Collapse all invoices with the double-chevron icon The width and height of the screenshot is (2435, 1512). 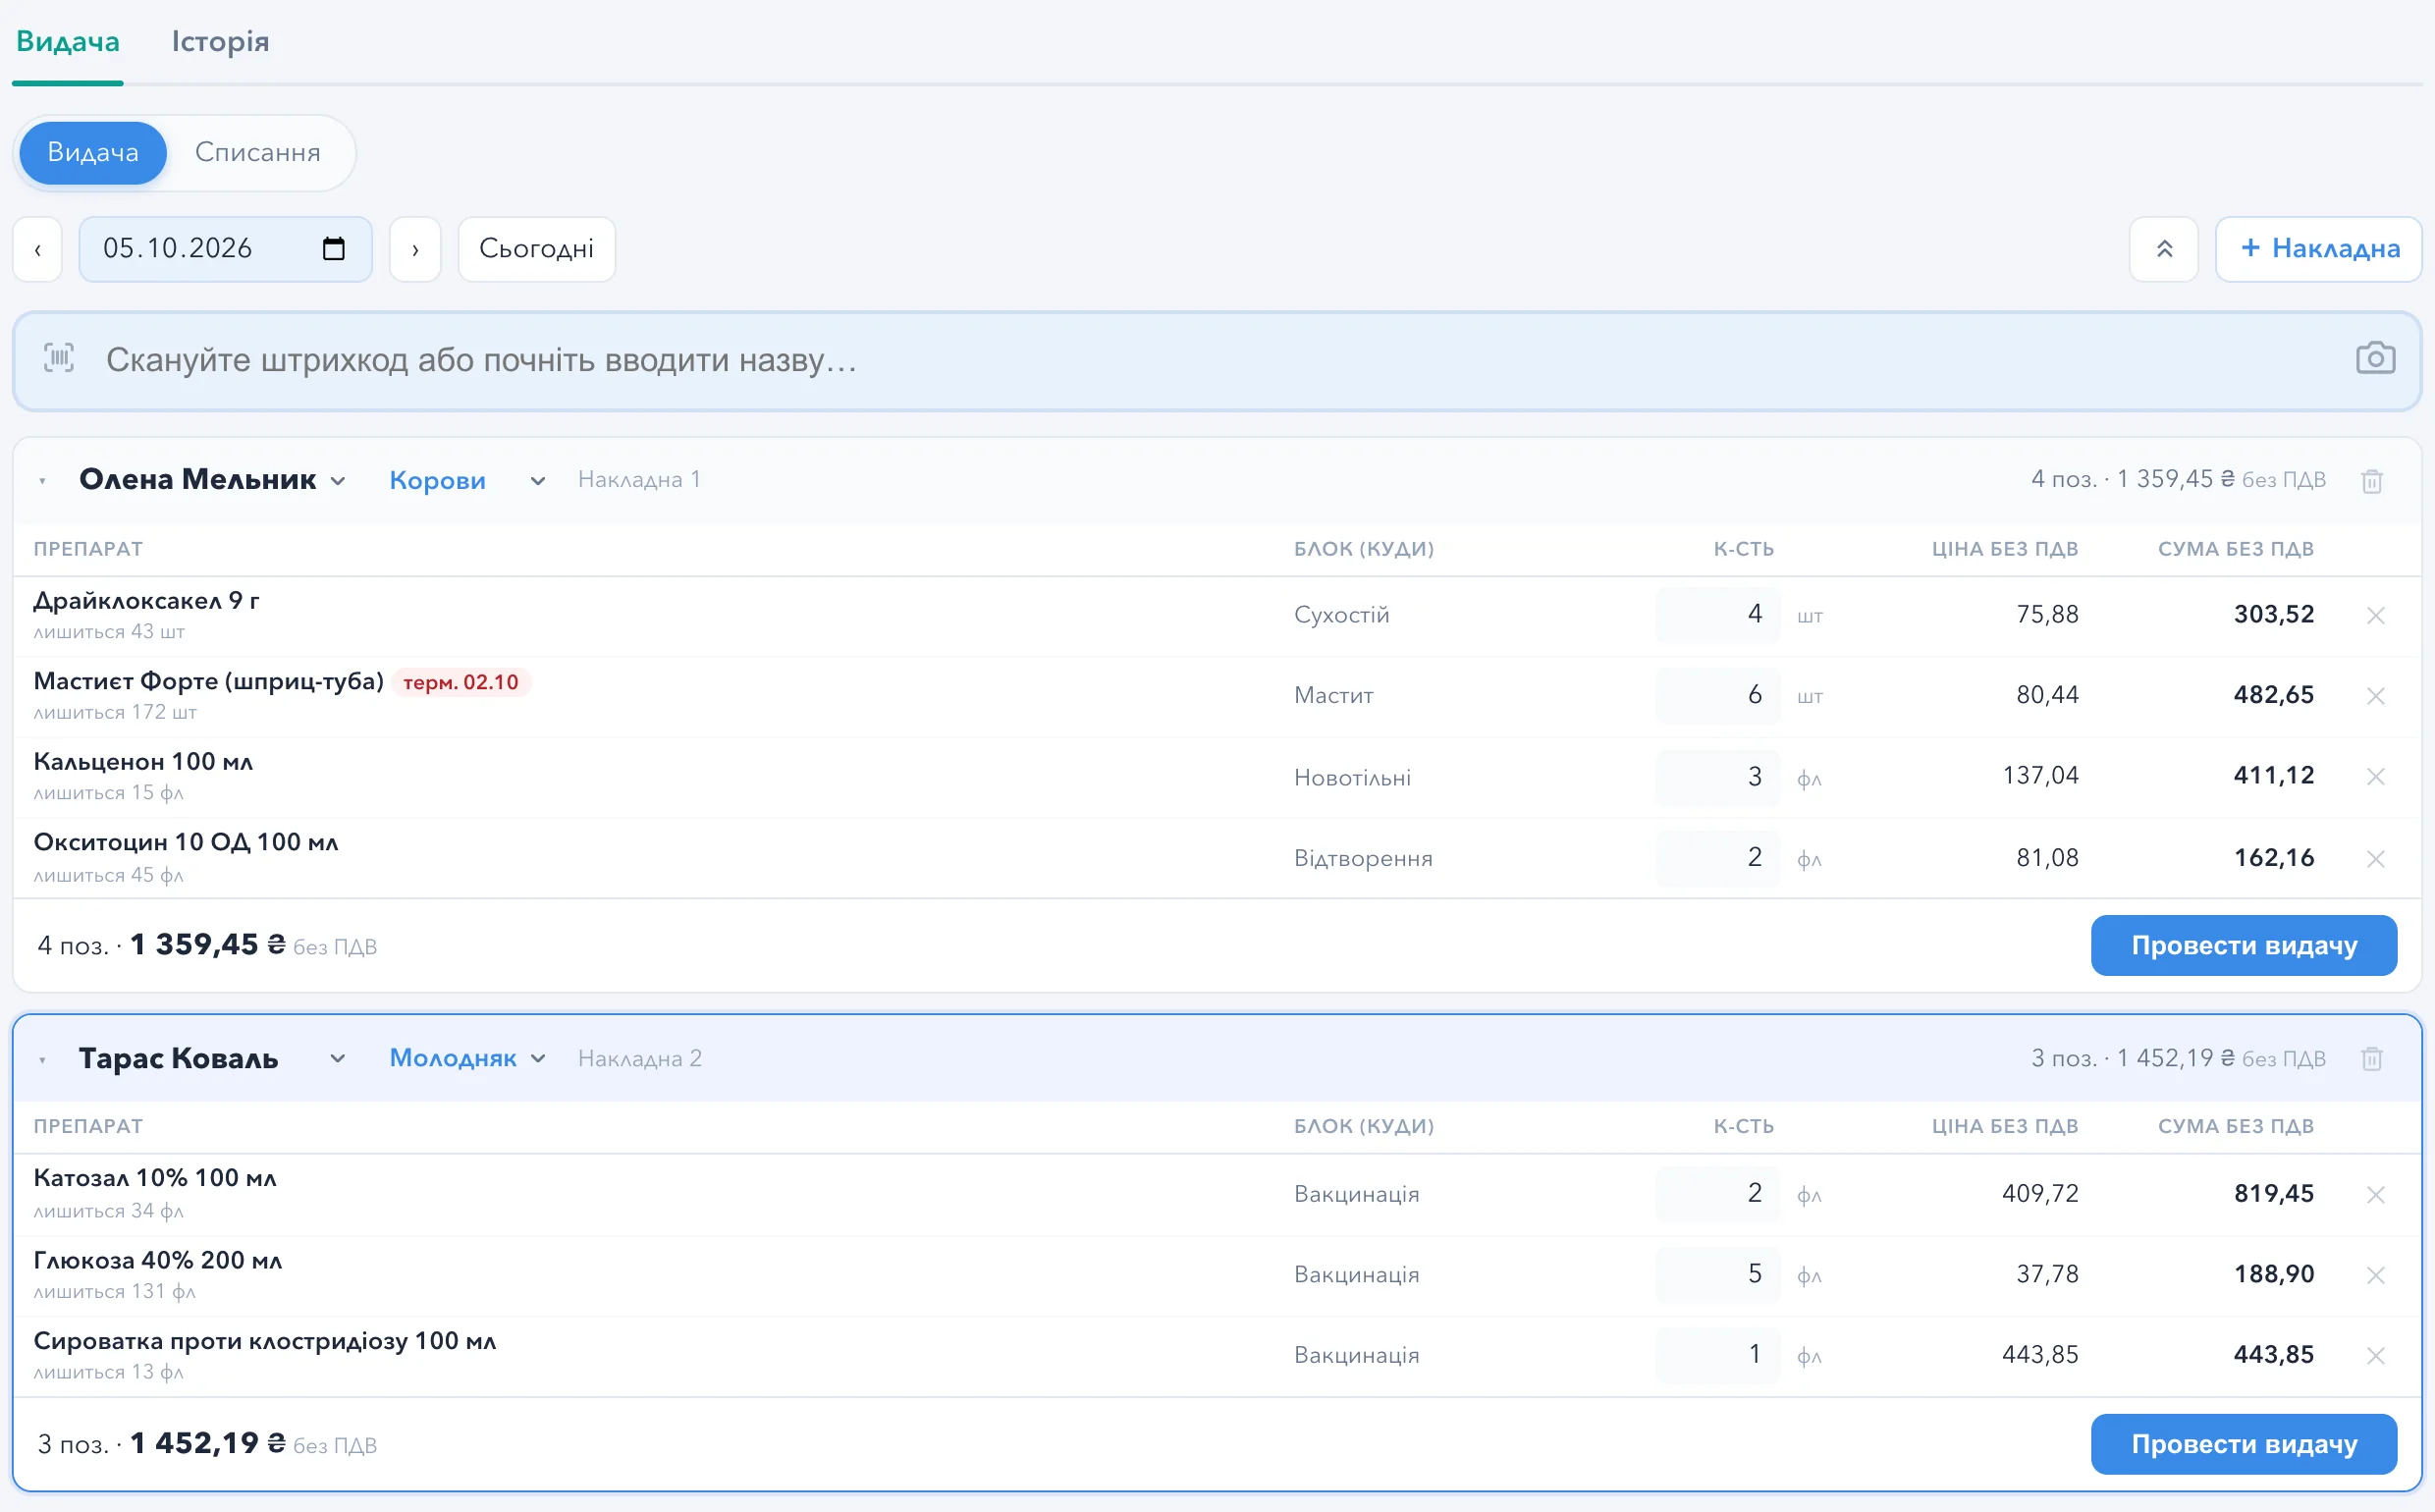[2163, 249]
